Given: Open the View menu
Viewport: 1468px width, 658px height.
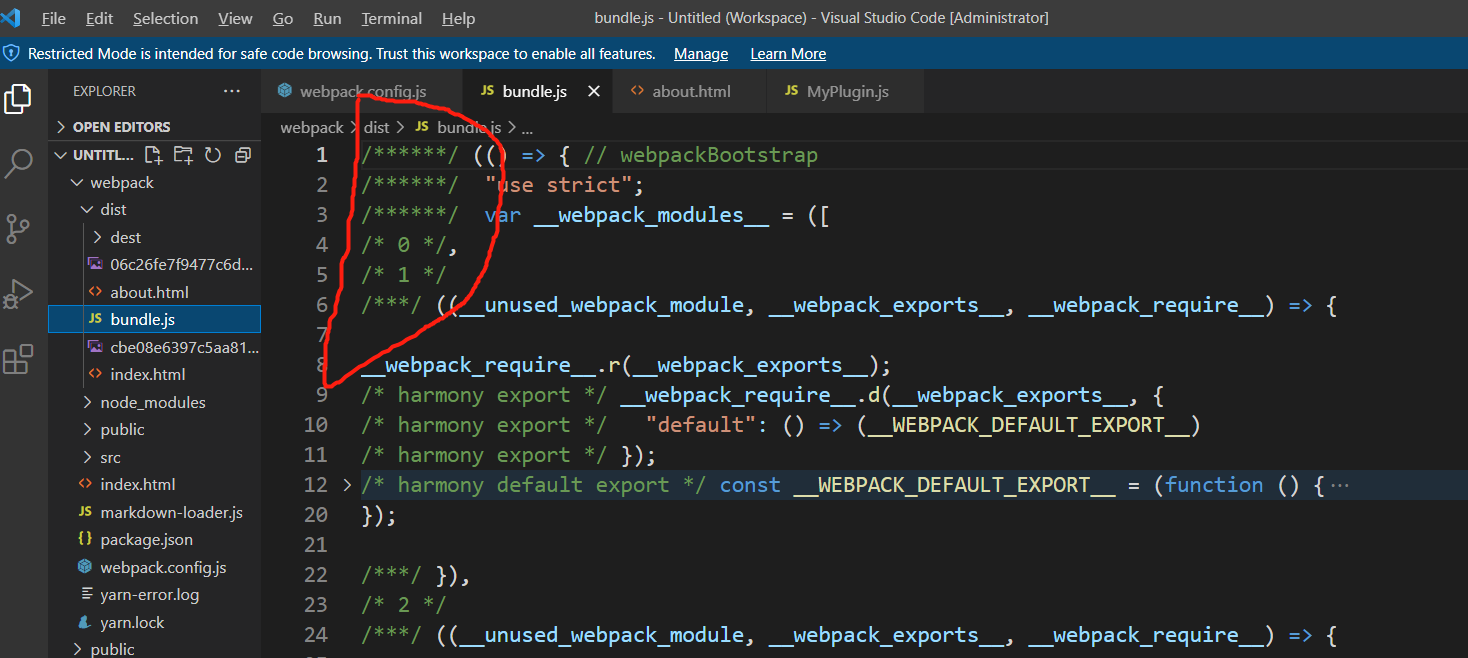Looking at the screenshot, I should [235, 19].
